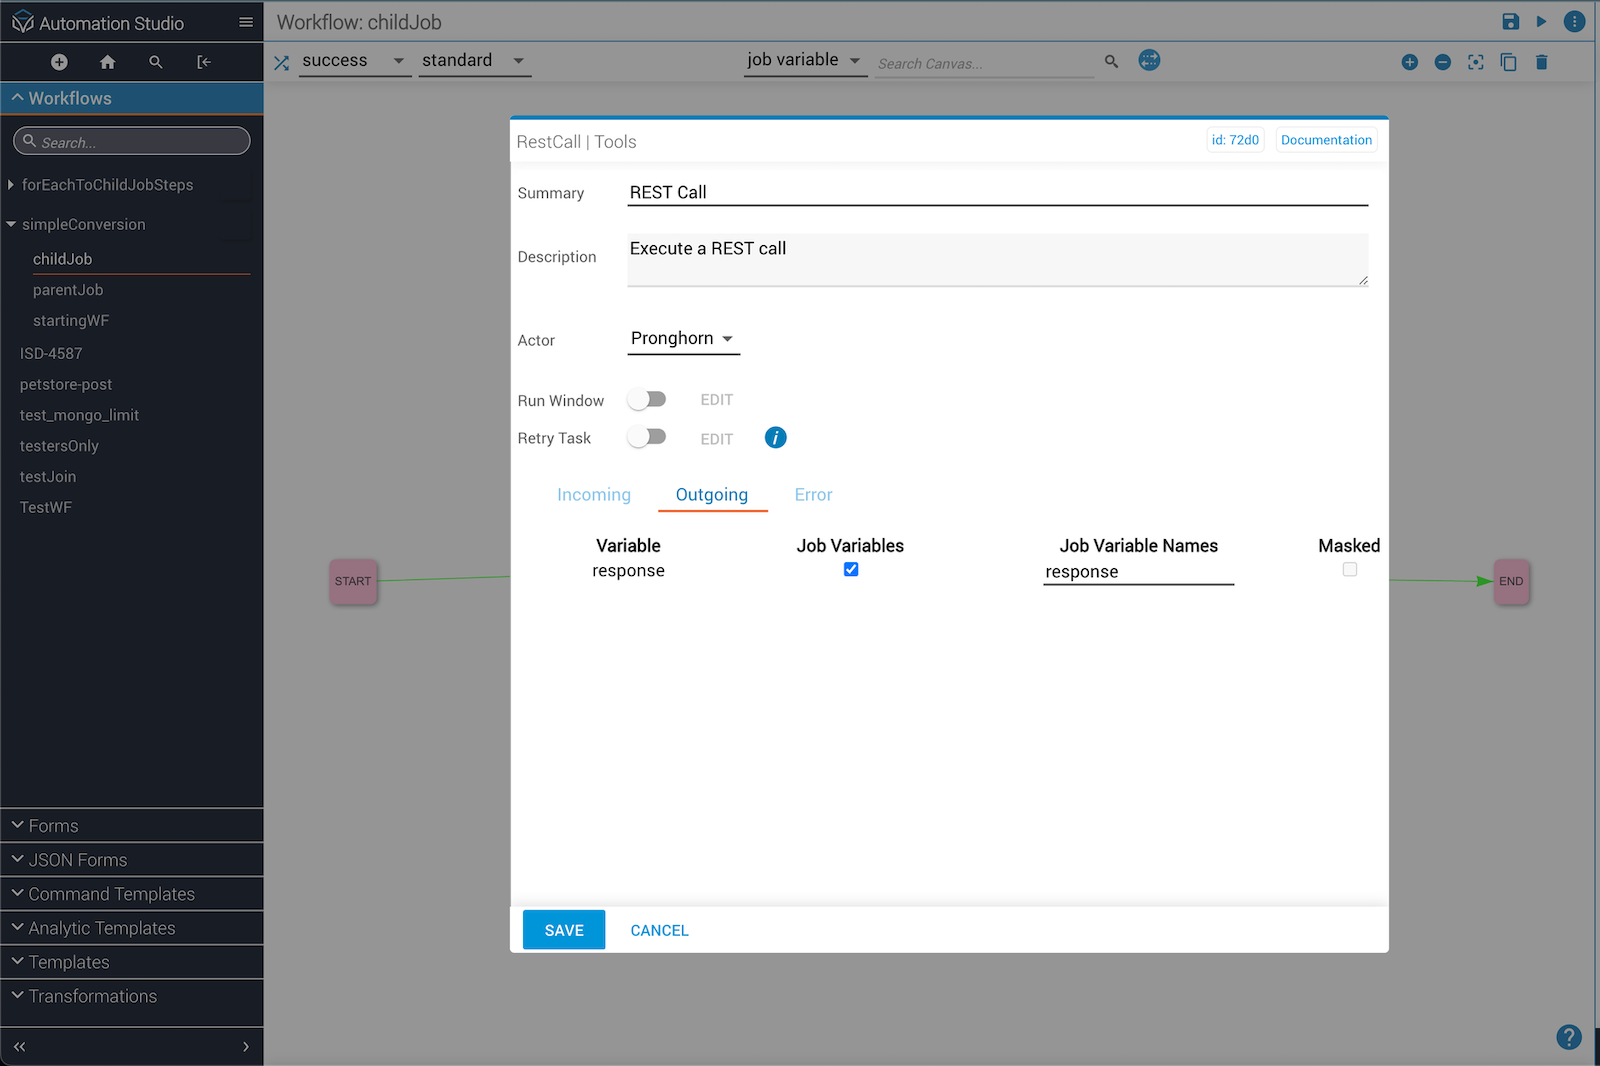Open the Documentation link
This screenshot has height=1066, width=1600.
click(x=1326, y=140)
